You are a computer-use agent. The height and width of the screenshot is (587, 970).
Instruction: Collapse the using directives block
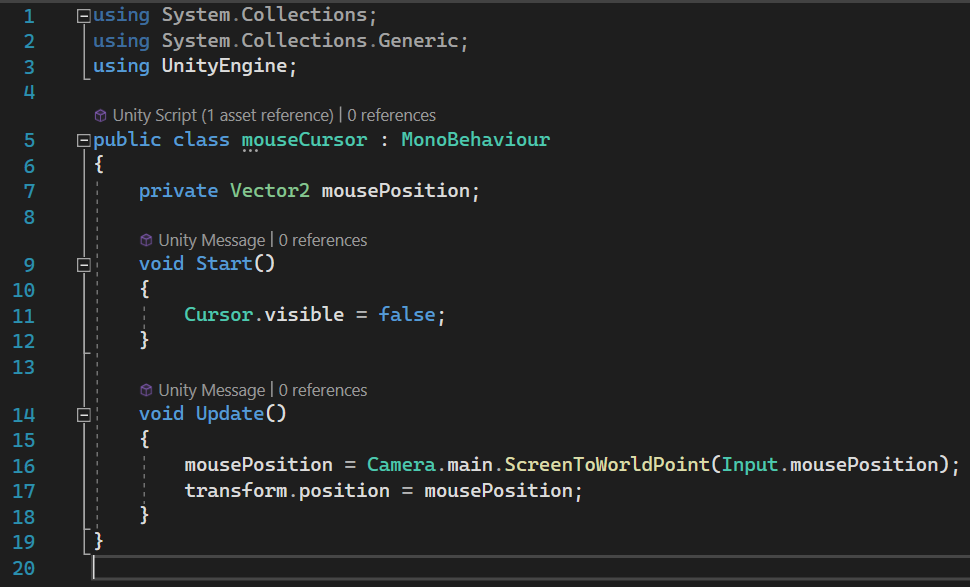84,17
